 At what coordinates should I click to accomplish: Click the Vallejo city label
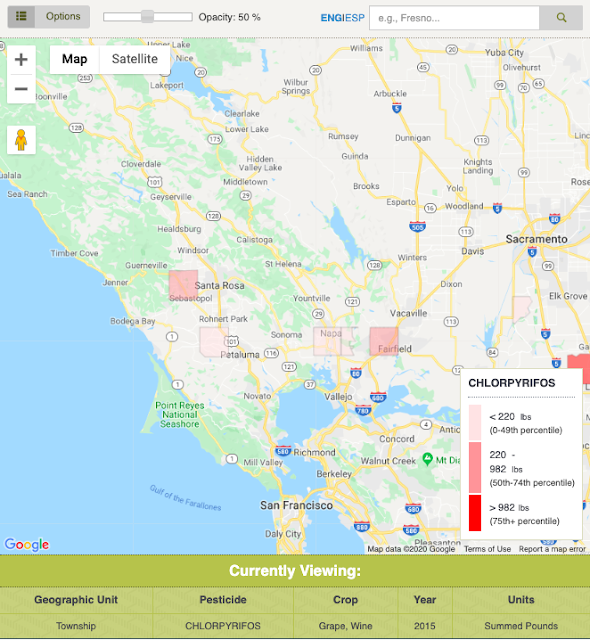pyautogui.click(x=338, y=396)
